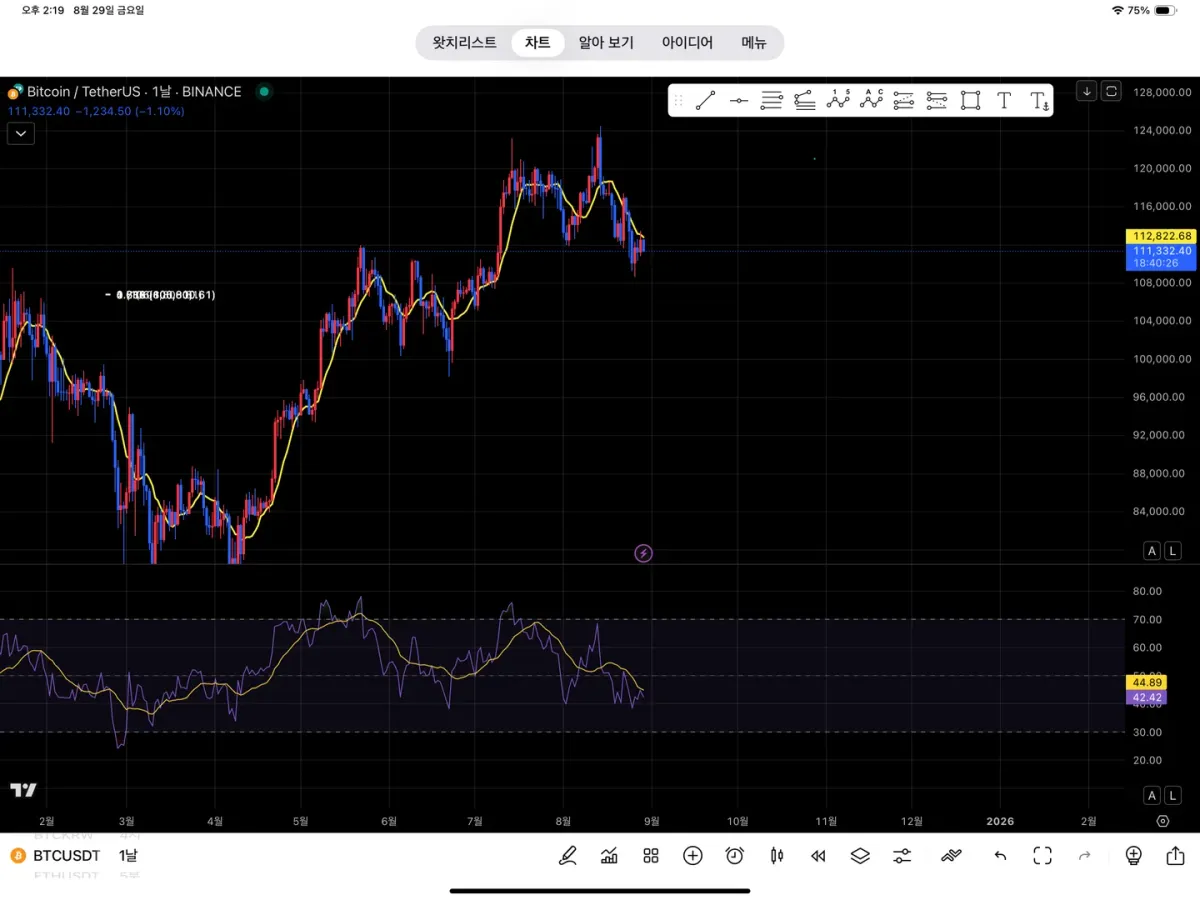Toggle log scale L on RSI pane

click(1173, 795)
